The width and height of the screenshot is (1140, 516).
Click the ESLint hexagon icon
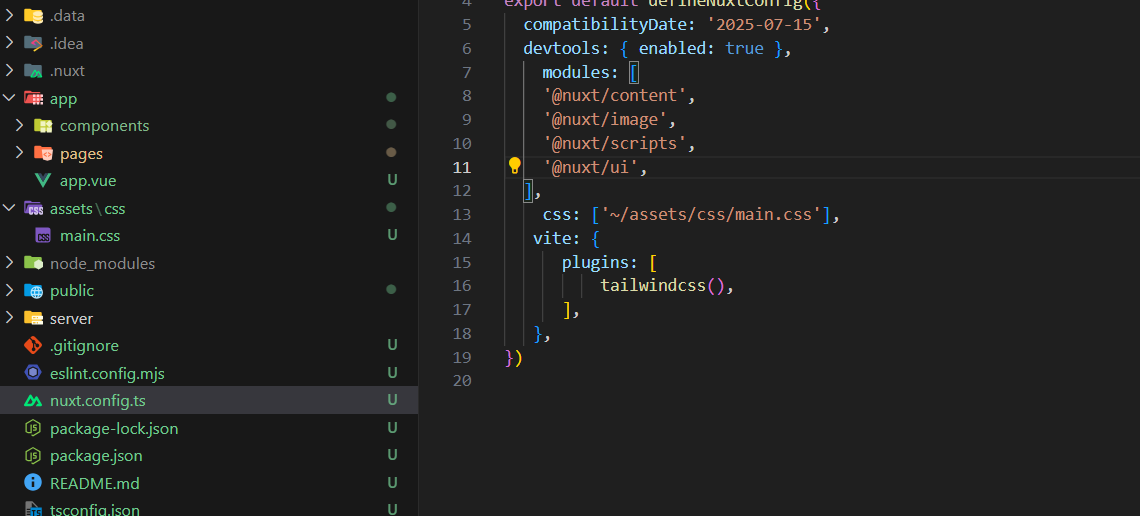pos(33,374)
